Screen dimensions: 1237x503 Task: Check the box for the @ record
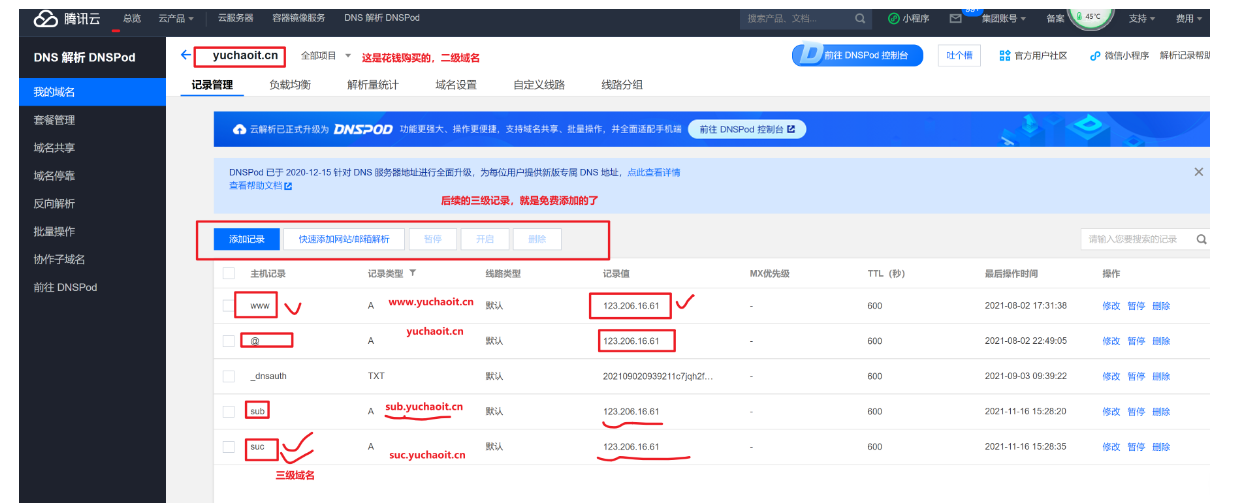point(229,341)
